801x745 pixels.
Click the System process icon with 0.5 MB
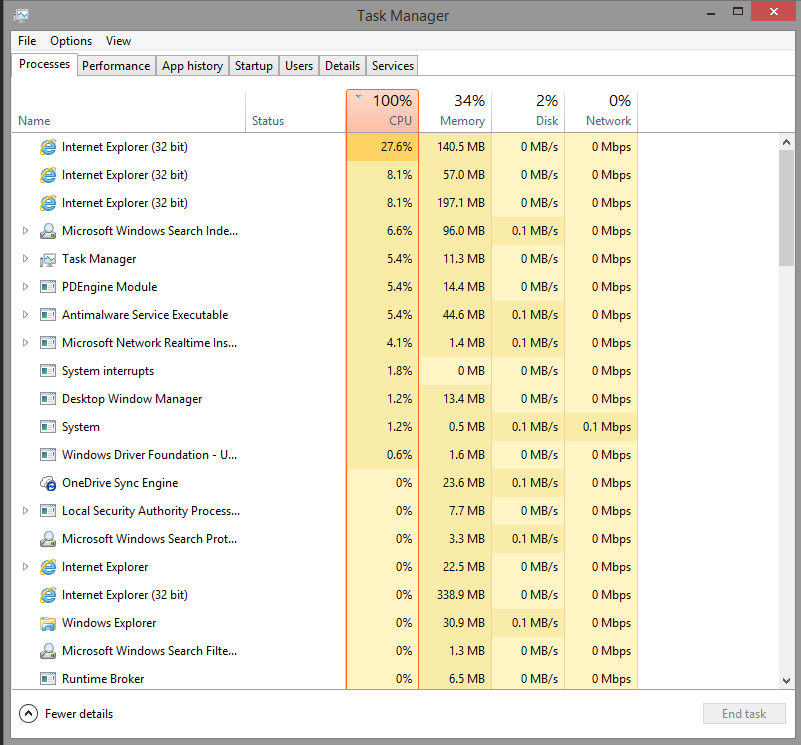[48, 427]
